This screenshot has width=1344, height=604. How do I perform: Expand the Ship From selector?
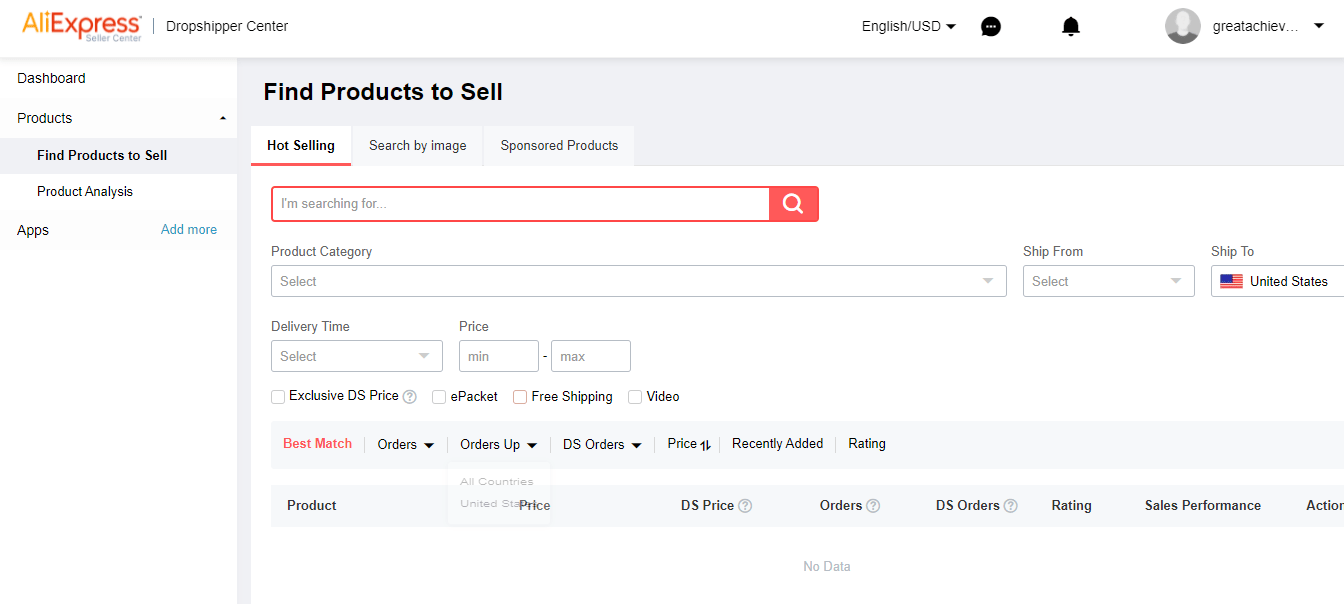point(1108,281)
